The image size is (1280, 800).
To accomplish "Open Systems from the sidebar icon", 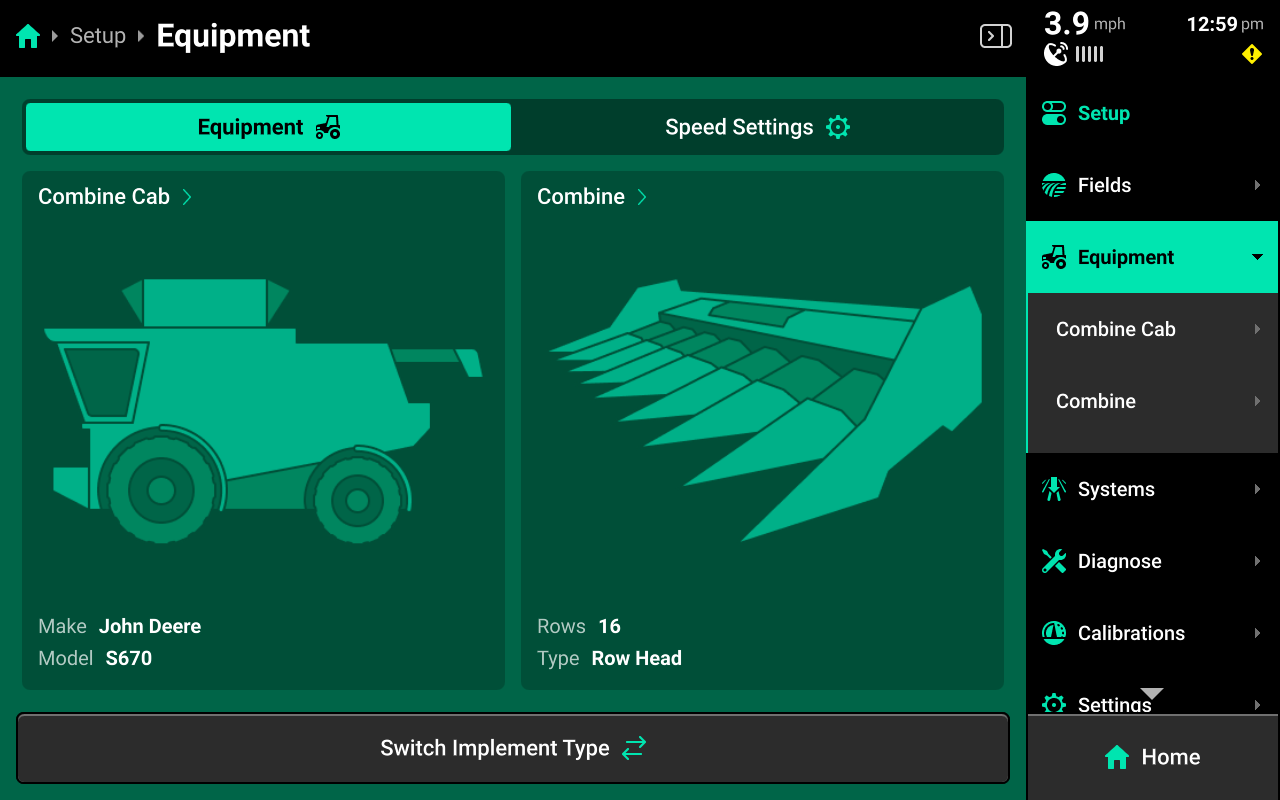I will 1054,489.
